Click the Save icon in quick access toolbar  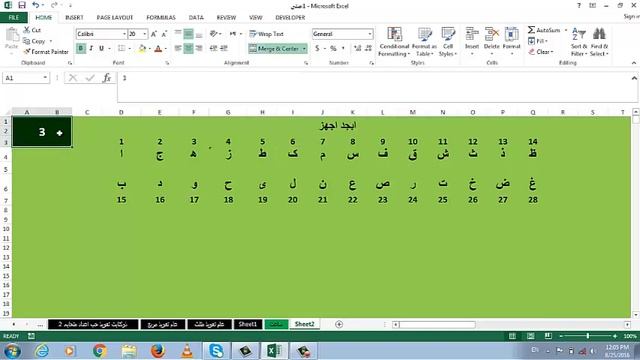[22, 5]
